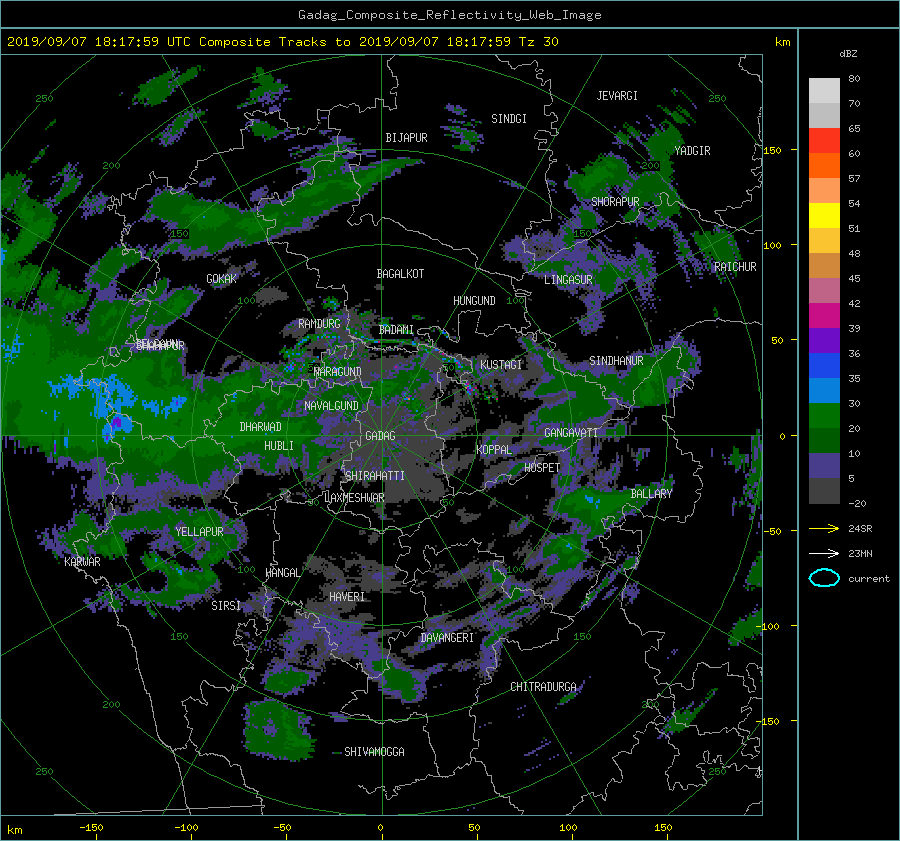Click the CHITRADURGA city label
This screenshot has height=841, width=900.
coord(543,687)
